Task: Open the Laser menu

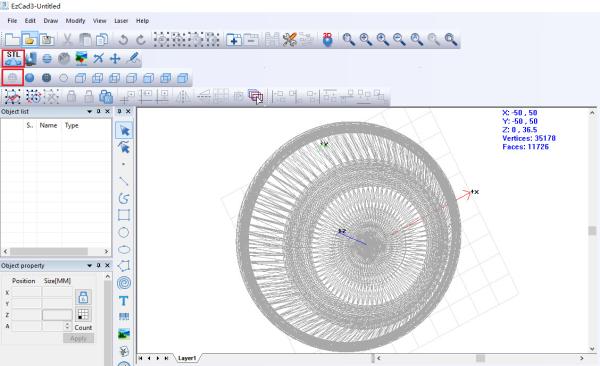Action: (x=121, y=21)
